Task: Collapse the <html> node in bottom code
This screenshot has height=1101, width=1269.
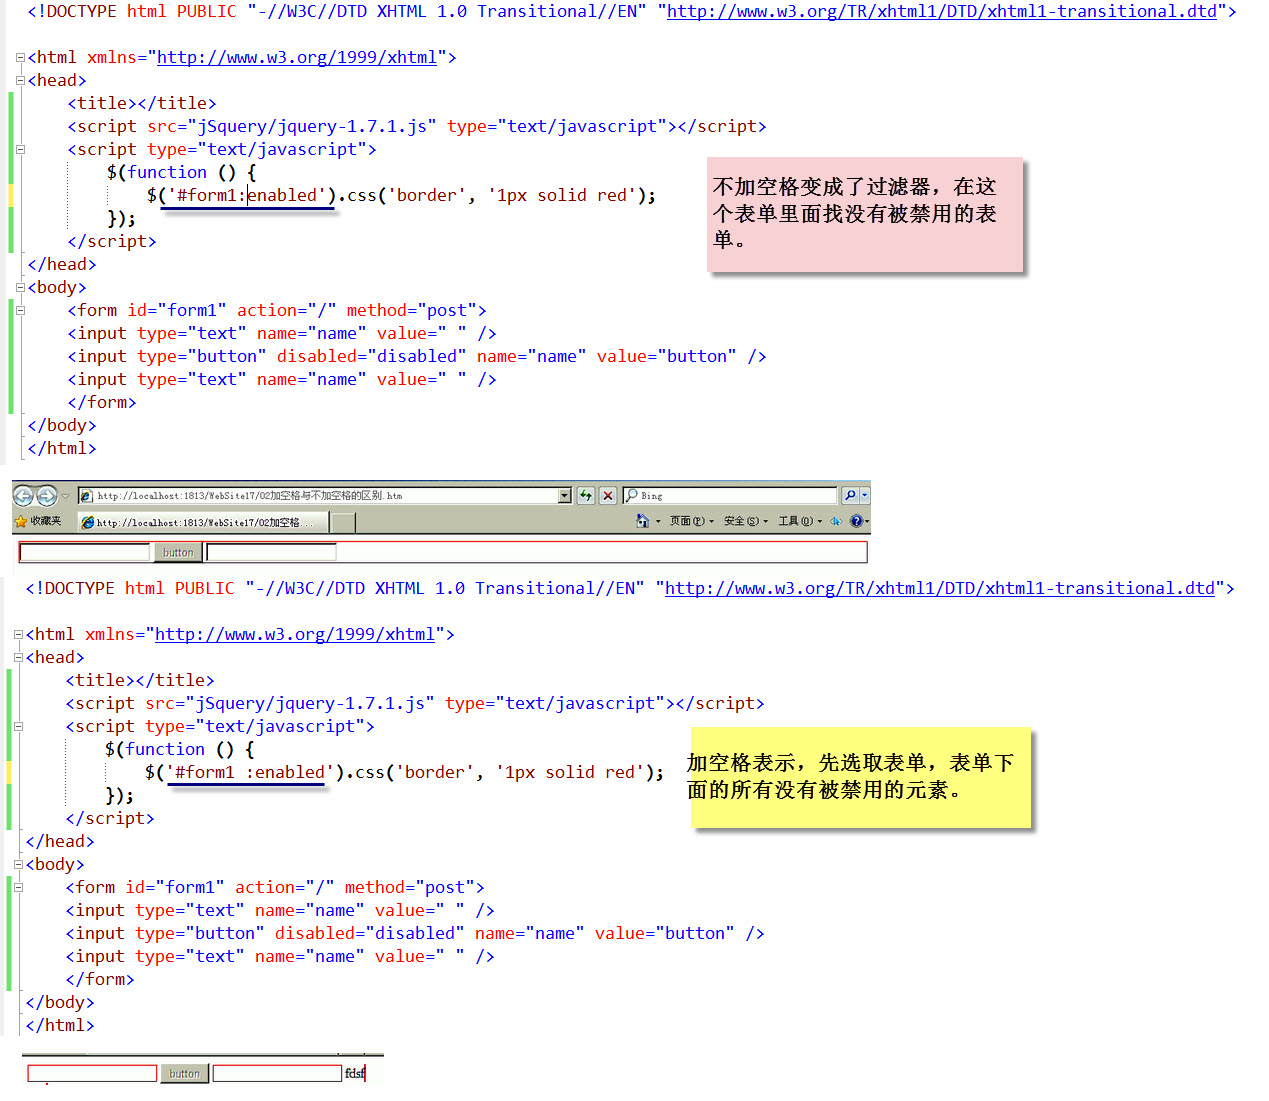Action: [x=18, y=635]
